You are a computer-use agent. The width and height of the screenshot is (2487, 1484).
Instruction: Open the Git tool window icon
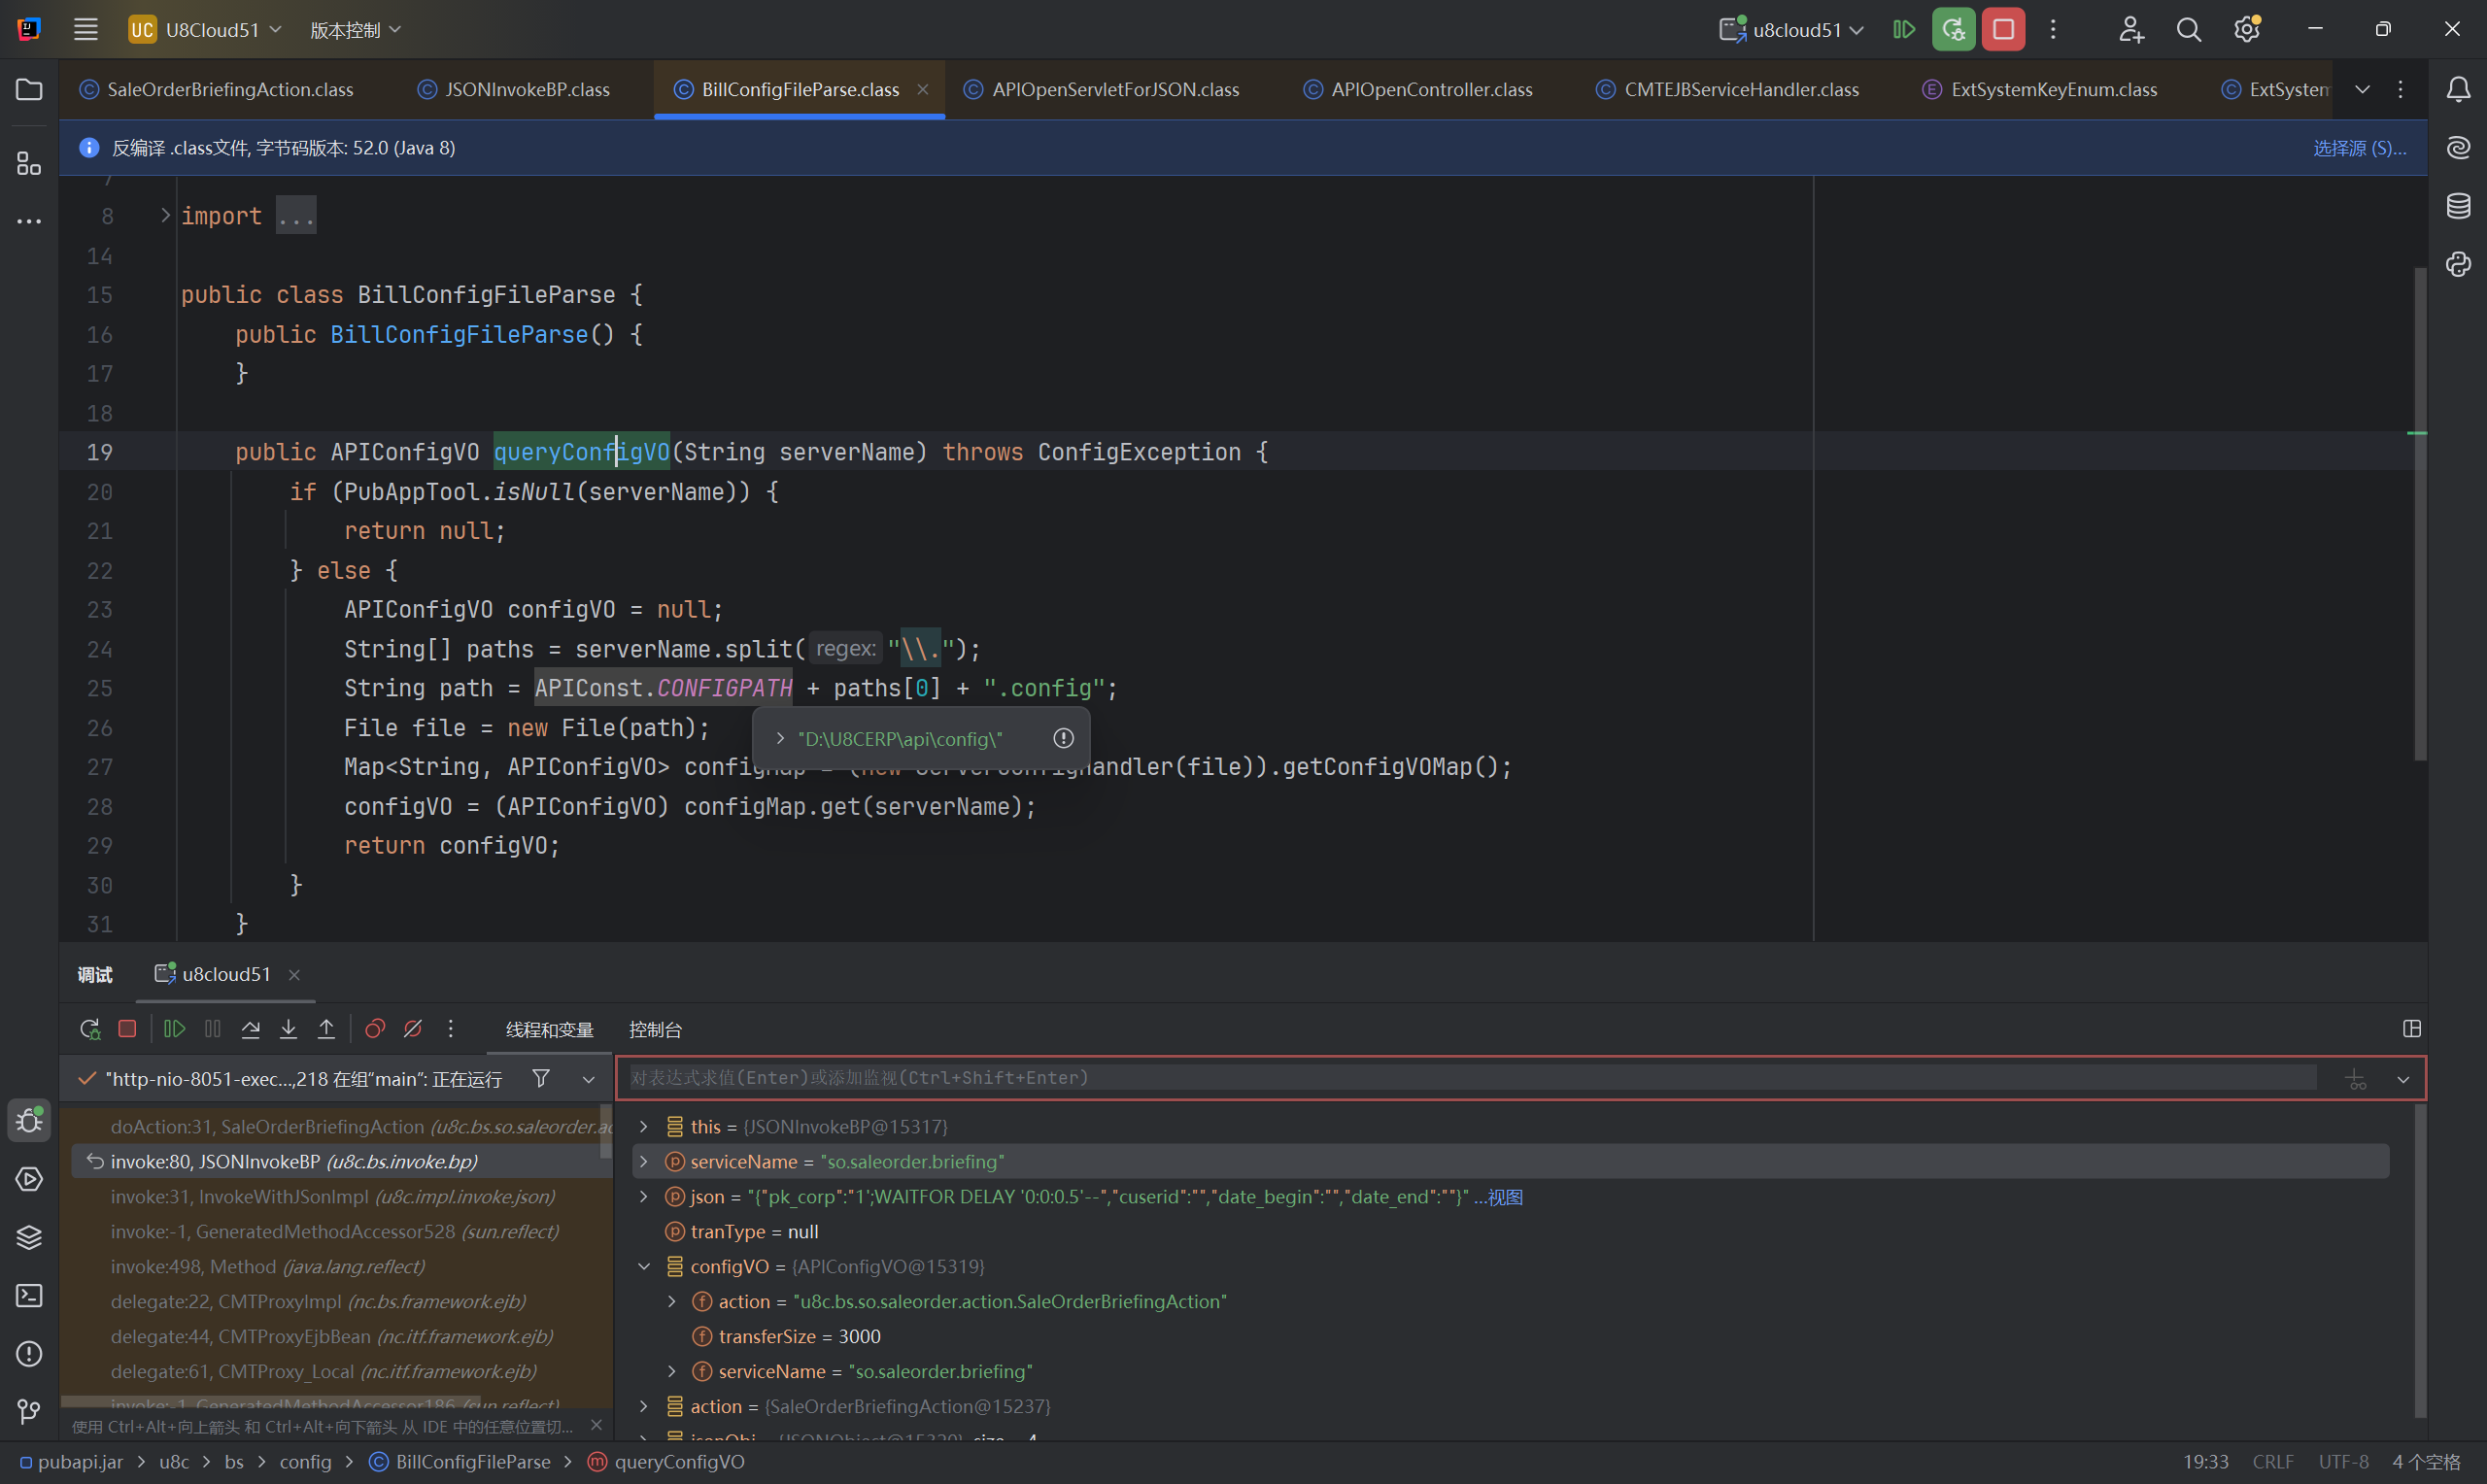point(29,1411)
